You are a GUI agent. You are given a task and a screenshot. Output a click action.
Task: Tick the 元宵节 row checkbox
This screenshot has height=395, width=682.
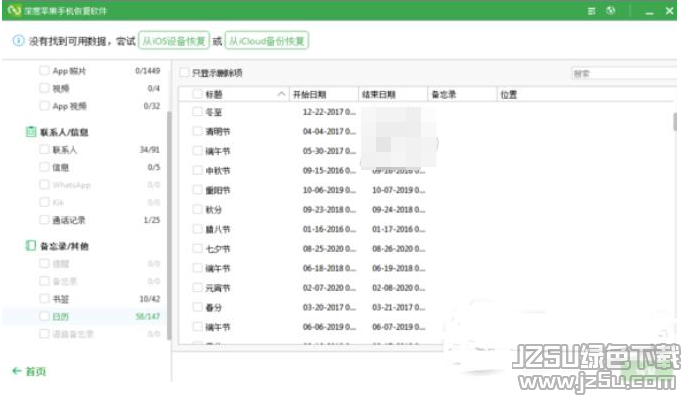[x=197, y=288]
